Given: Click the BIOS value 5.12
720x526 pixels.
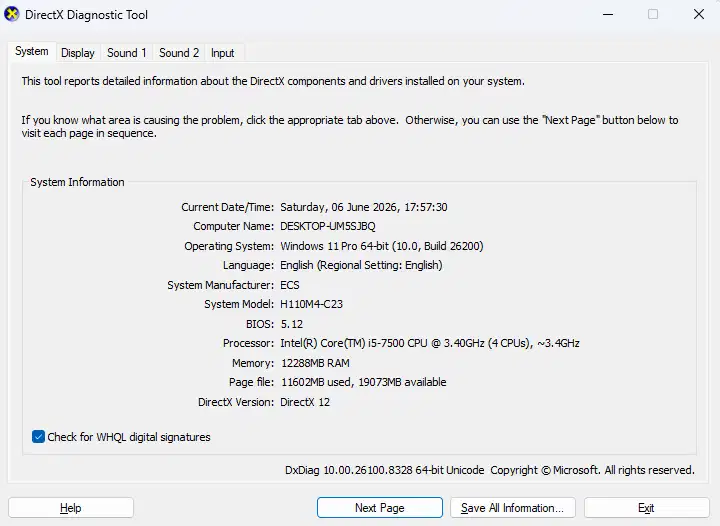Looking at the screenshot, I should point(292,324).
